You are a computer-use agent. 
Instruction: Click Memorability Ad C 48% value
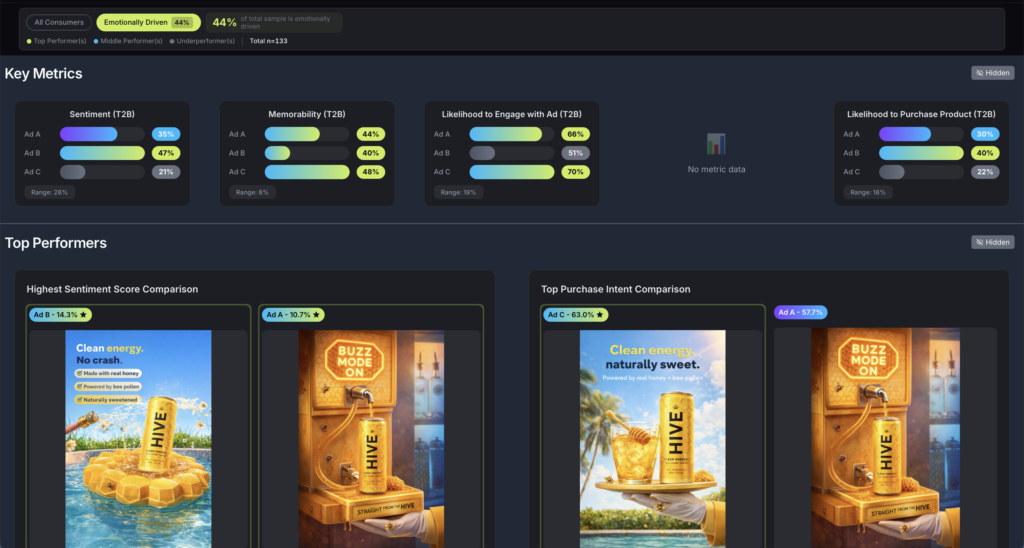(x=370, y=172)
